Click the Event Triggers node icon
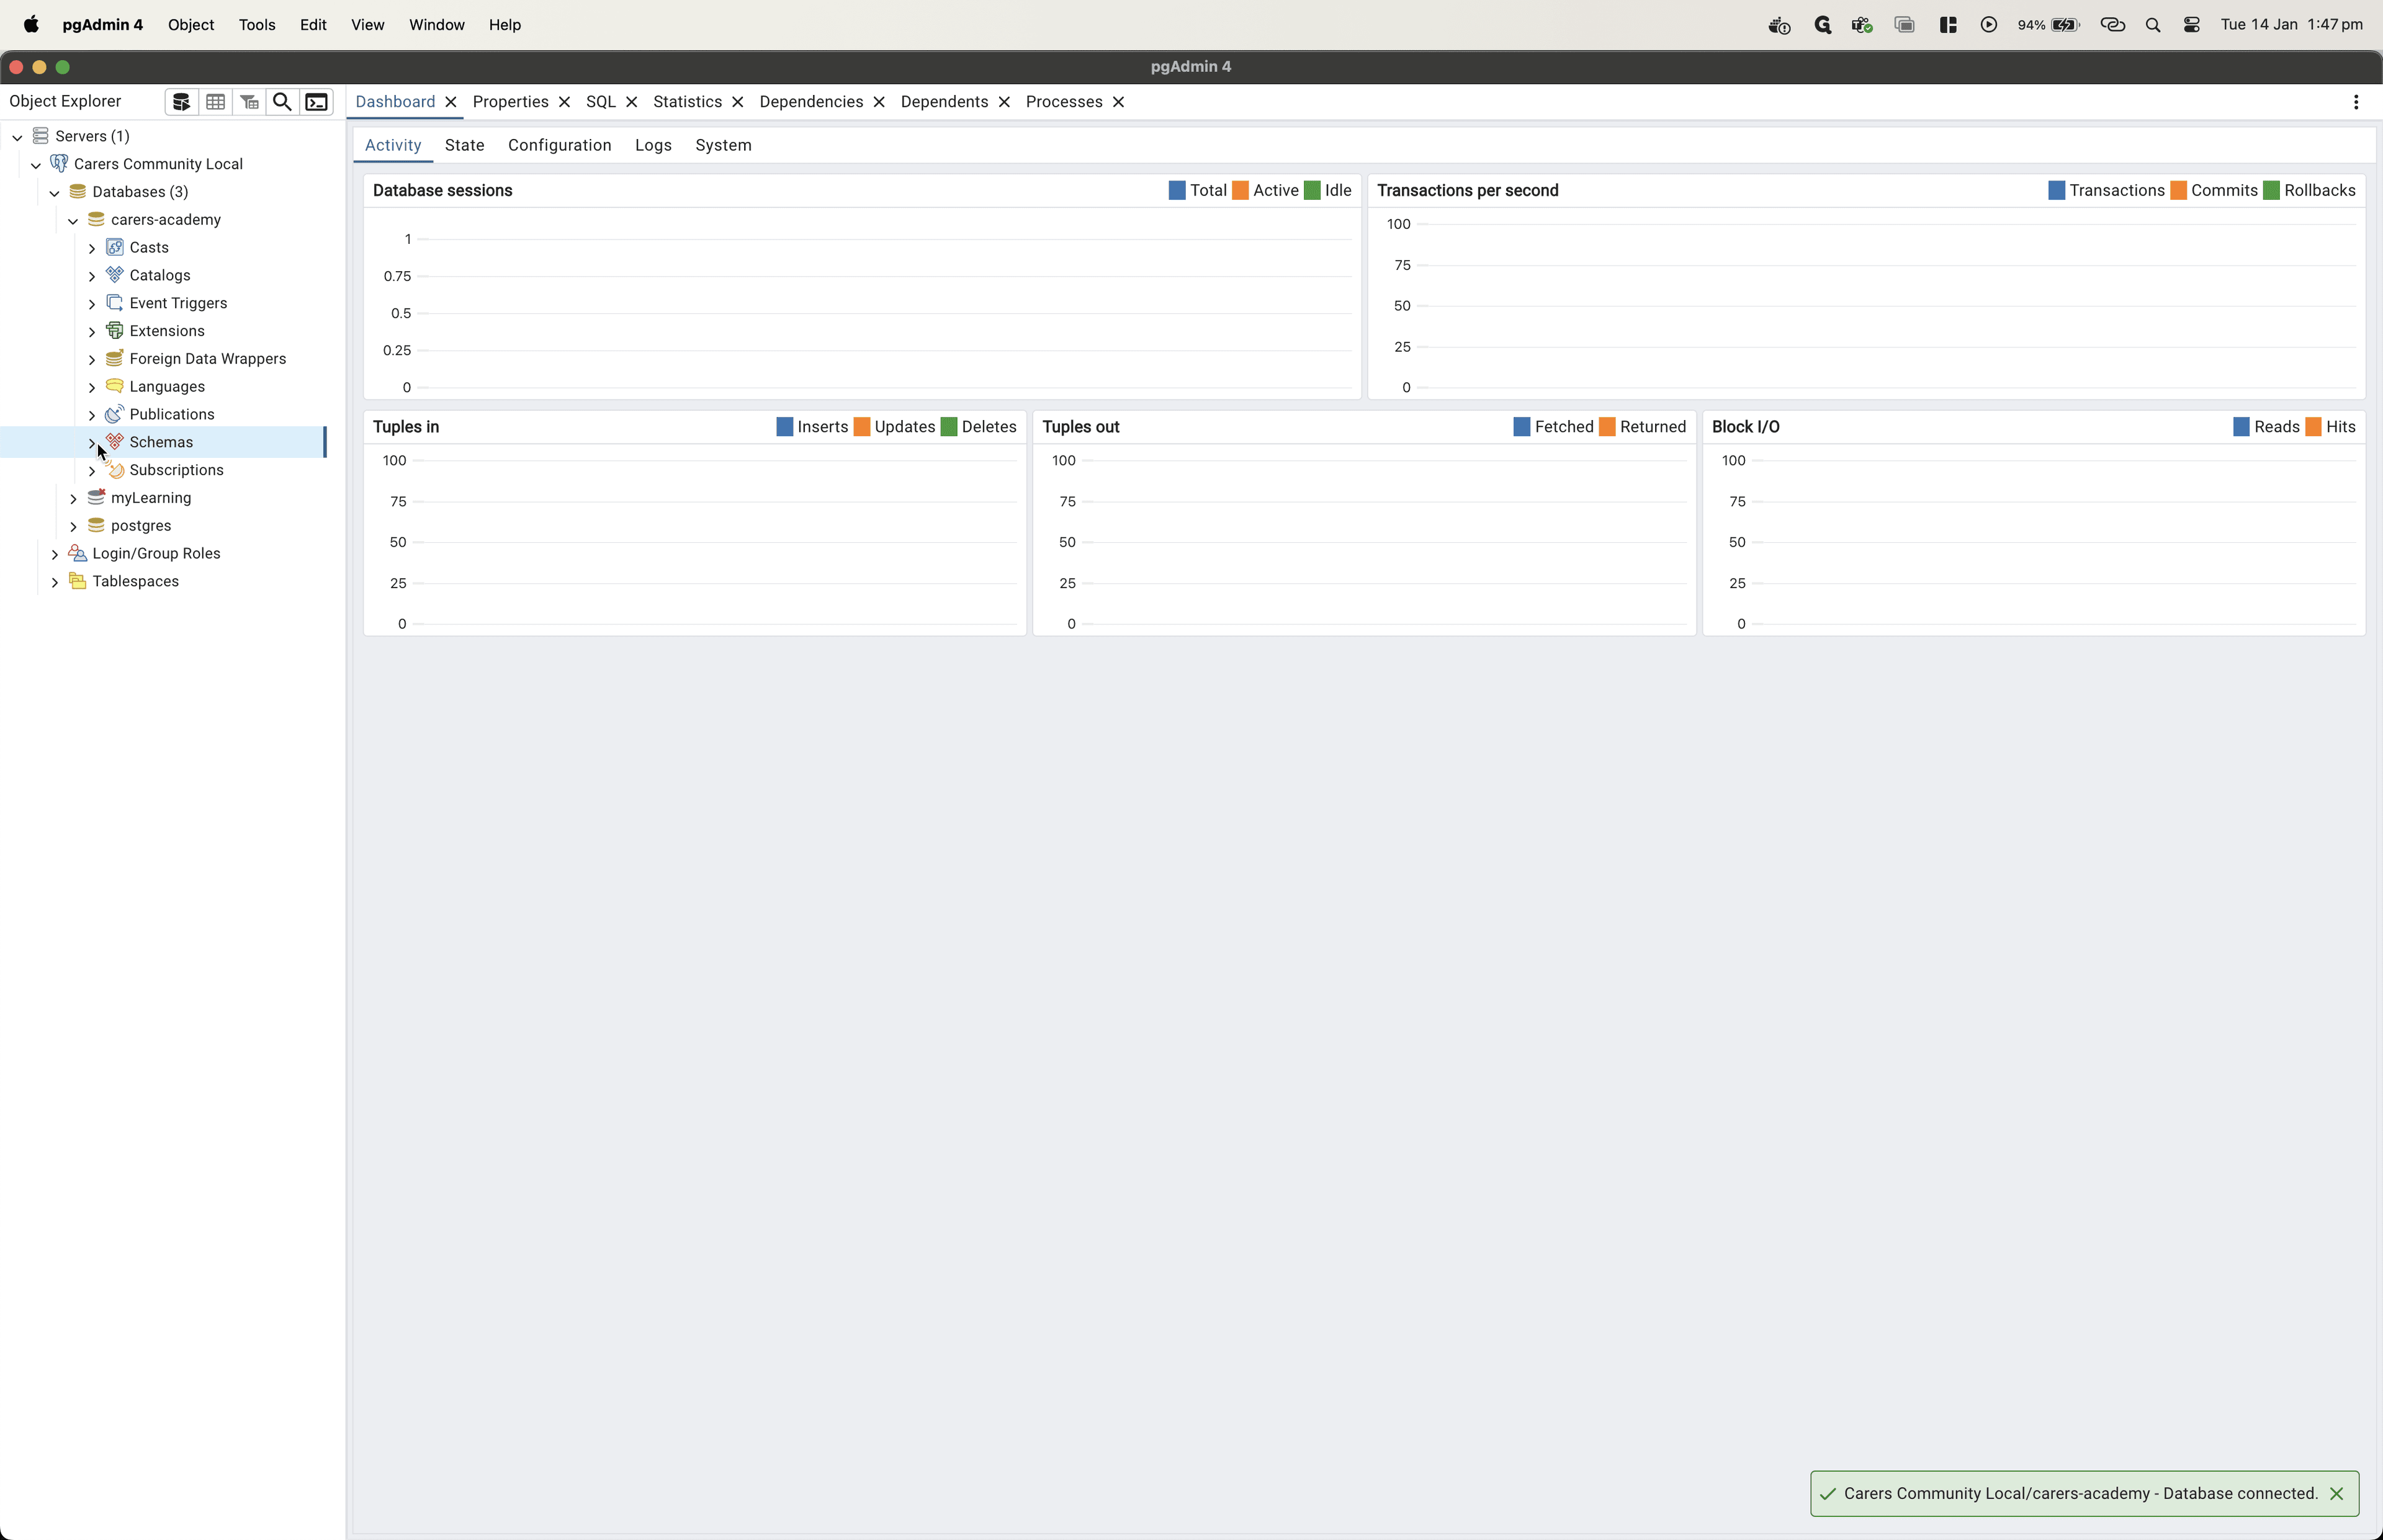Viewport: 2383px width, 1540px height. coord(115,303)
